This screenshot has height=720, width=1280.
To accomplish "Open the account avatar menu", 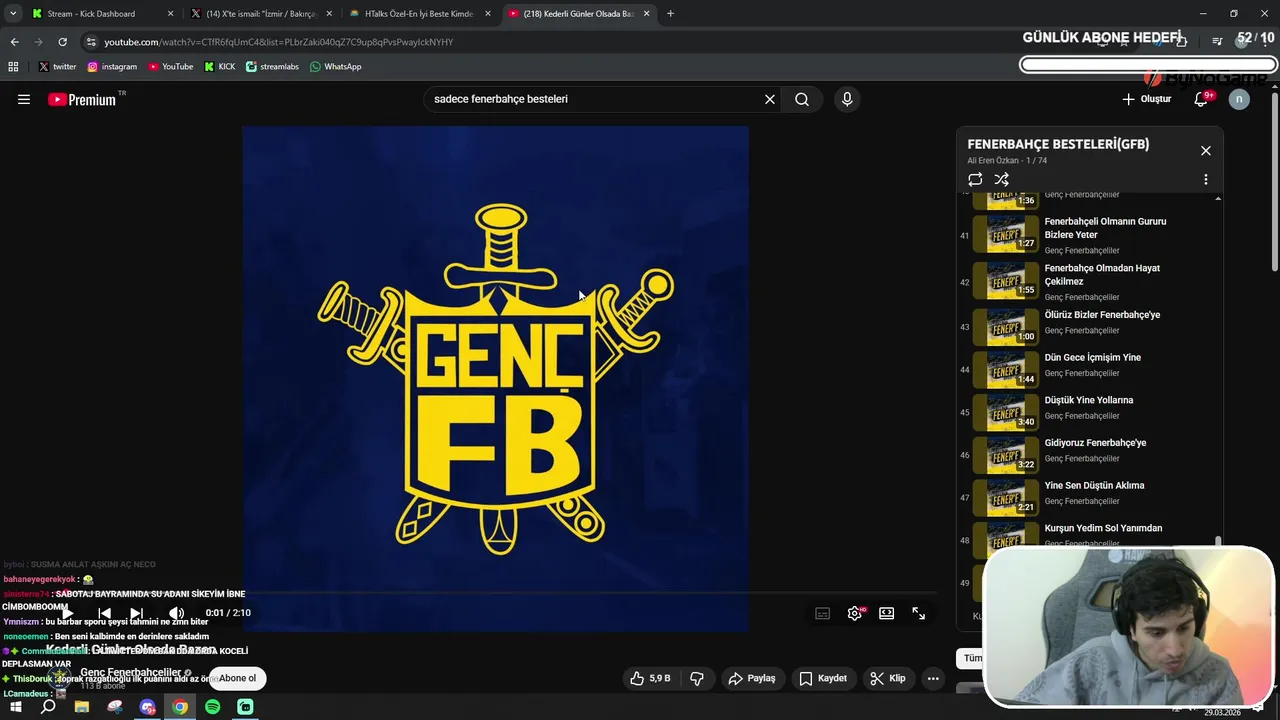I will [1239, 99].
